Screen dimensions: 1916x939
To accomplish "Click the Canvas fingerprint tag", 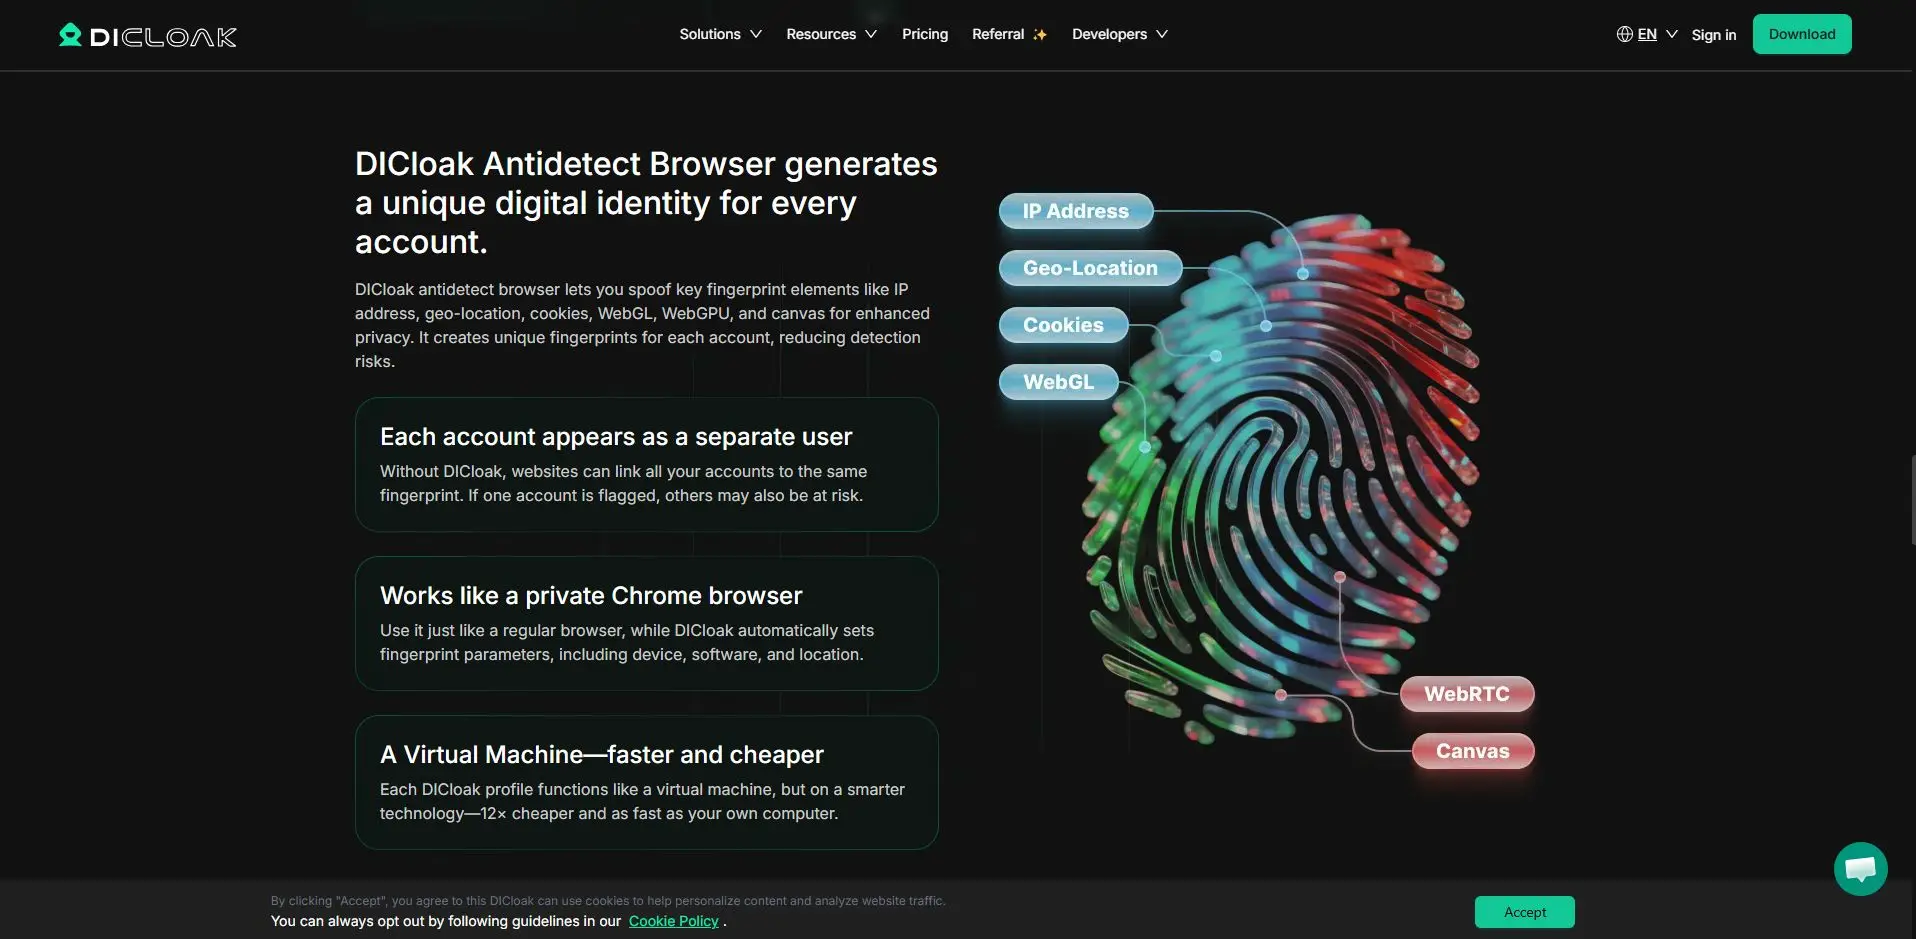I will [x=1473, y=751].
